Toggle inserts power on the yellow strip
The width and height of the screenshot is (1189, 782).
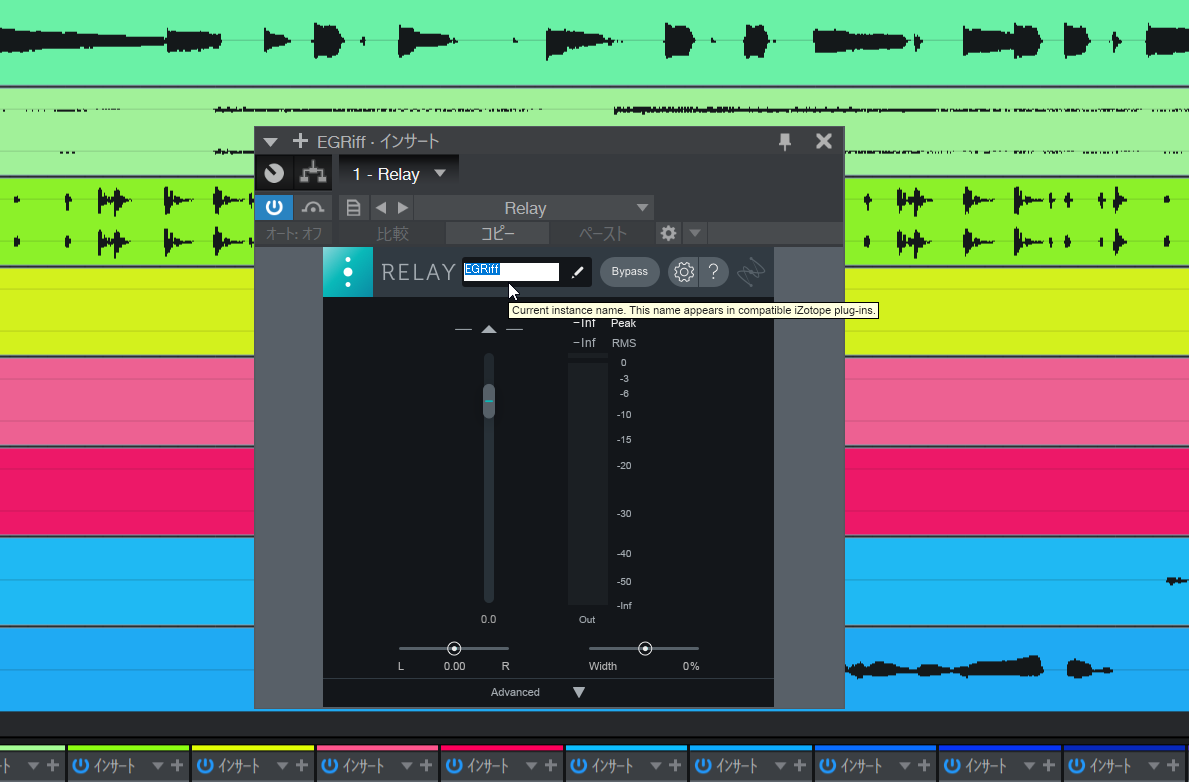click(205, 765)
